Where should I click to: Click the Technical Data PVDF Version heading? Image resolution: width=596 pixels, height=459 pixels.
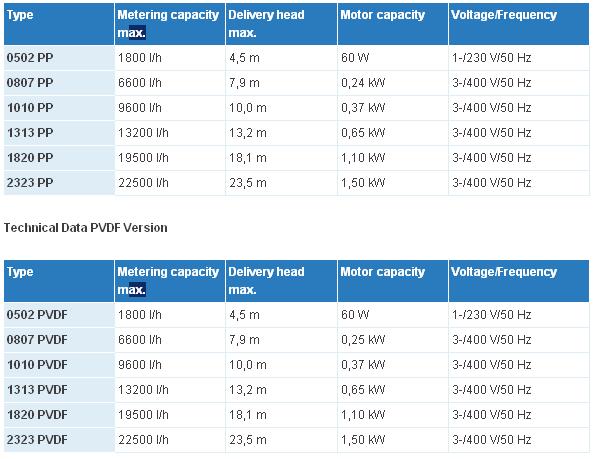86,228
